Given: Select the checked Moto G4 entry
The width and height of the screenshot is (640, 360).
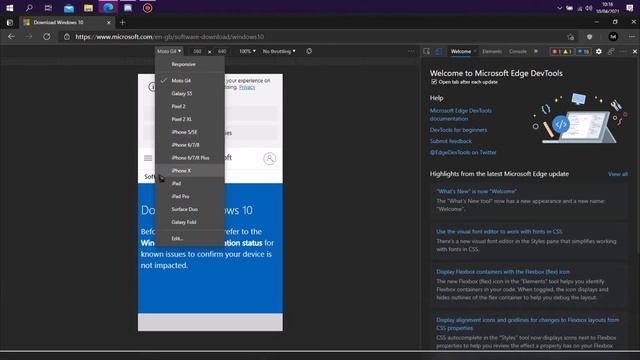Looking at the screenshot, I should (x=190, y=80).
